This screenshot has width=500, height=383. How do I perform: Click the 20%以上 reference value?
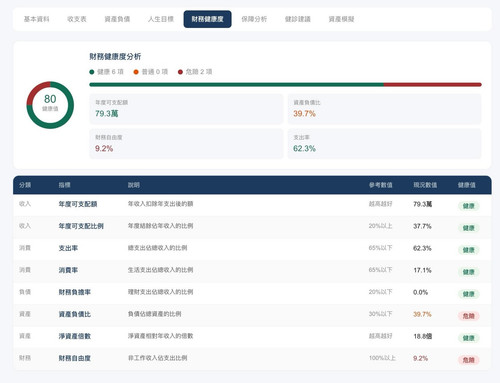[380, 226]
